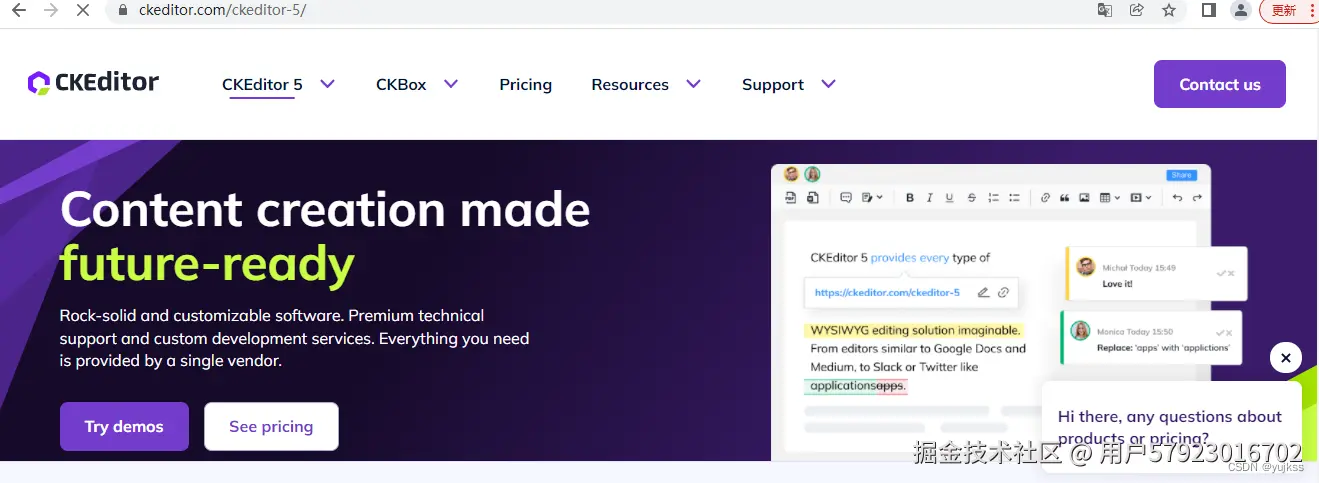The image size is (1319, 483).
Task: Click the export to PDF icon in editor
Action: click(x=791, y=197)
